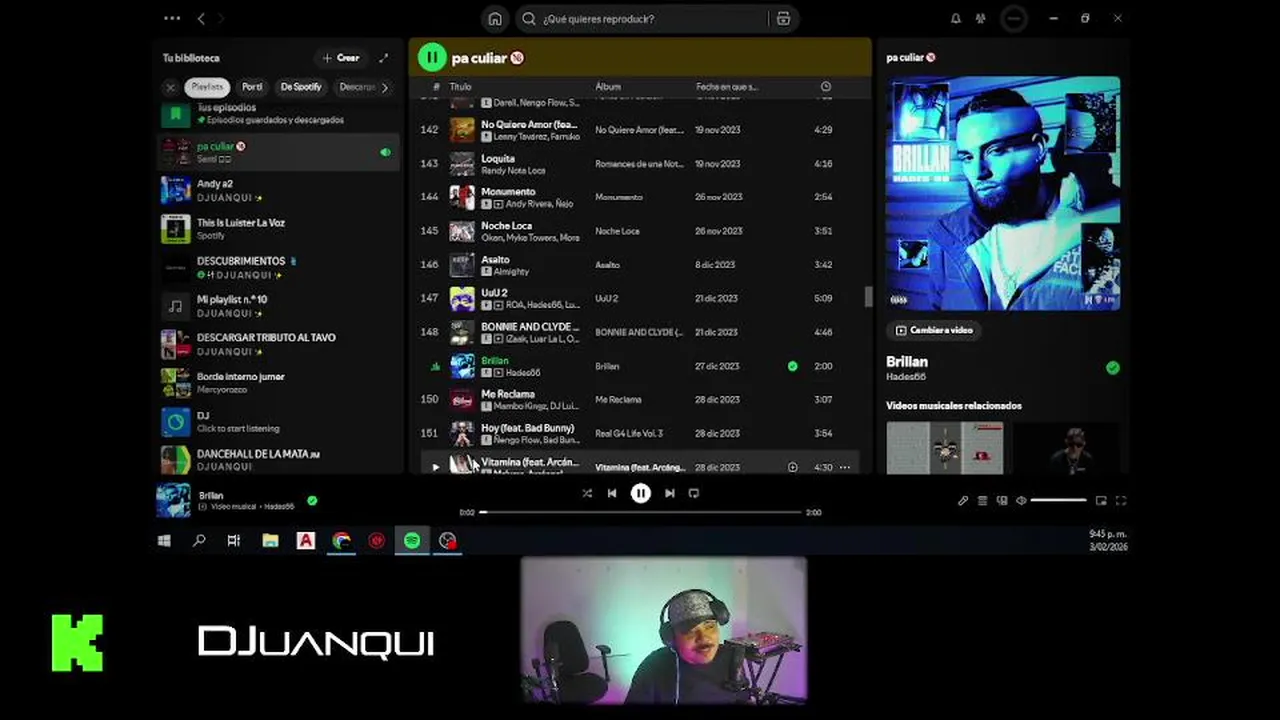1280x720 pixels.
Task: Open the Browse icon in search bar
Action: [783, 19]
